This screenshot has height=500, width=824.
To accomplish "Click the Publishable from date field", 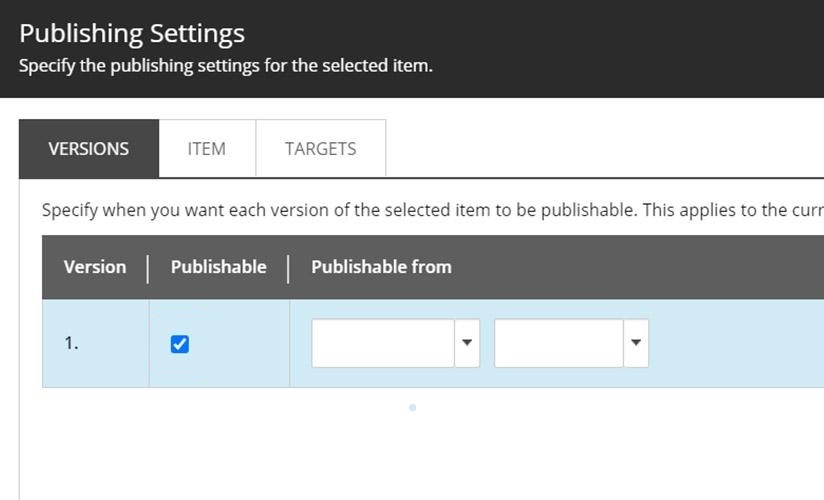I will click(382, 343).
